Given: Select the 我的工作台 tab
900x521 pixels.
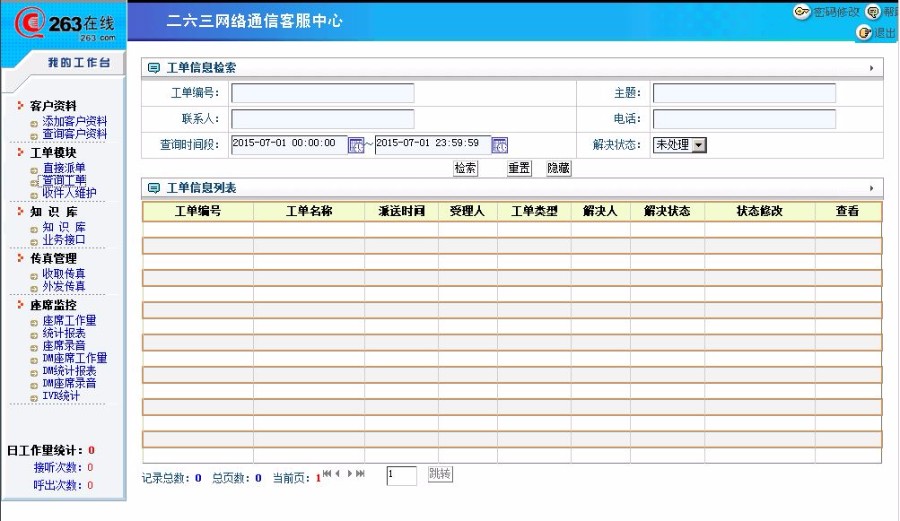Looking at the screenshot, I should click(x=79, y=63).
